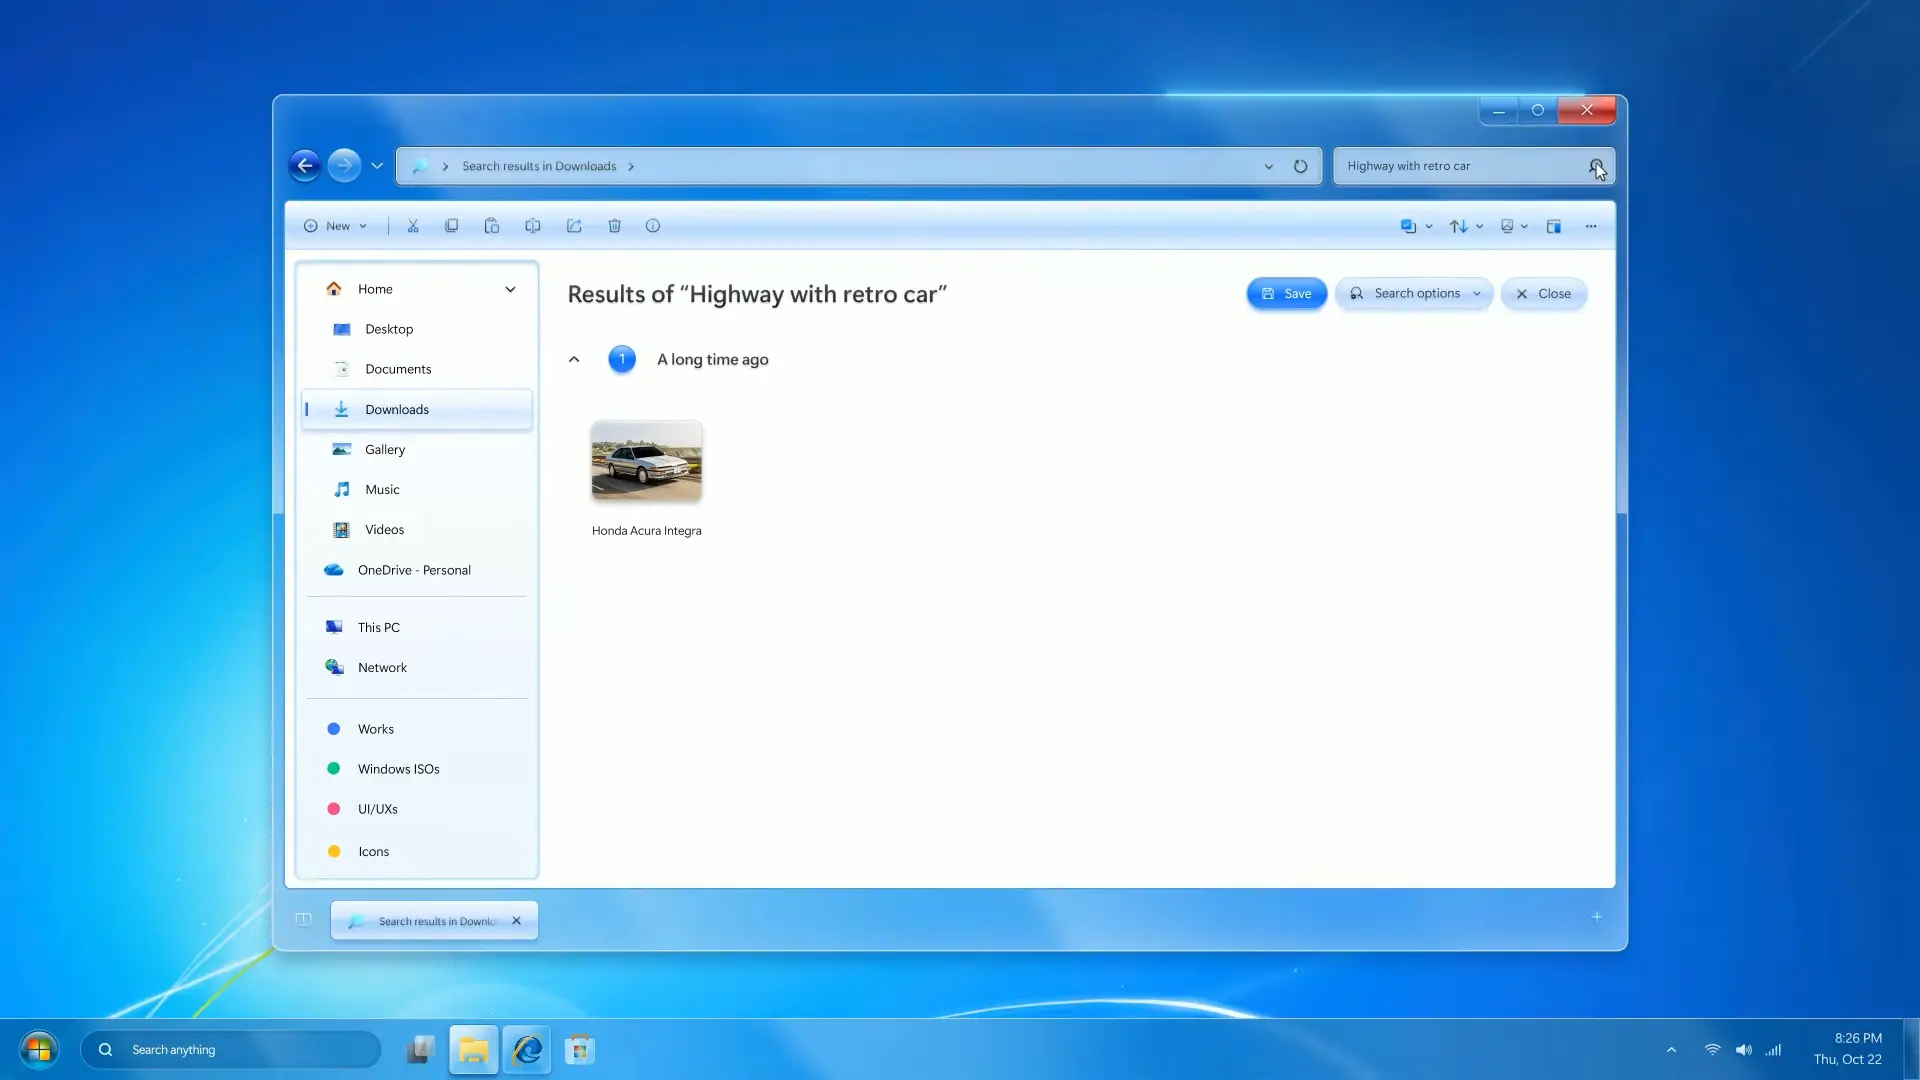
Task: Open recent locations dropdown next to navigation arrows
Action: coord(377,166)
